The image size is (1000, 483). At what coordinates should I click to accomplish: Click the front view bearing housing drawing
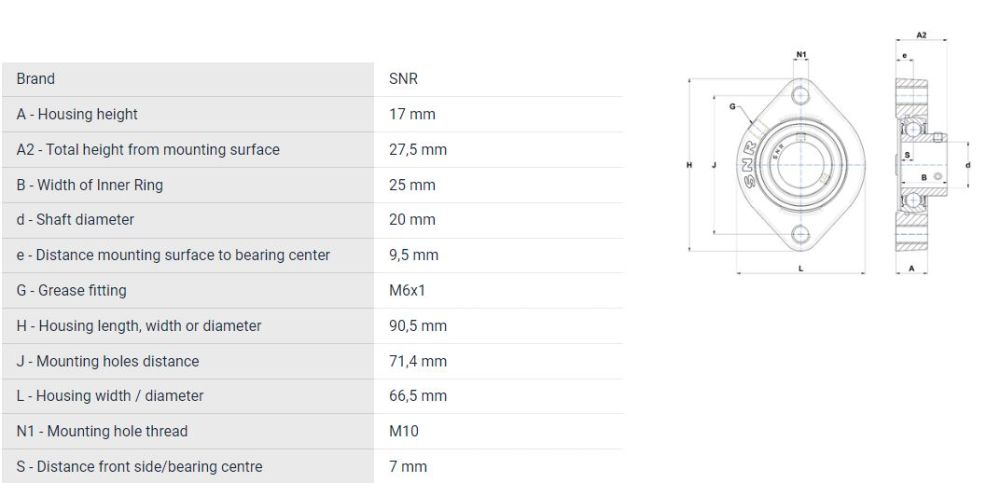tap(800, 165)
